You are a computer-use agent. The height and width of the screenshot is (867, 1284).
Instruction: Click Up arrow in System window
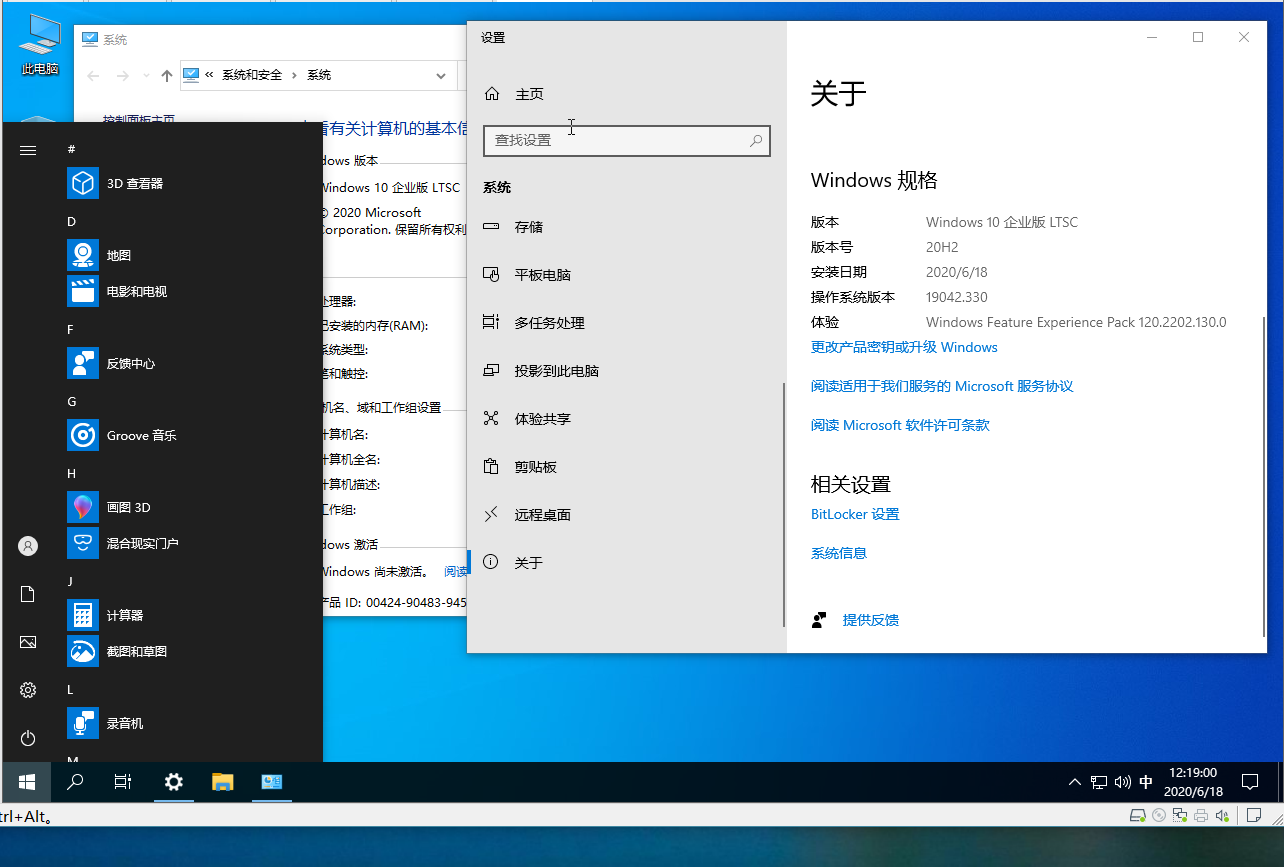coord(167,76)
